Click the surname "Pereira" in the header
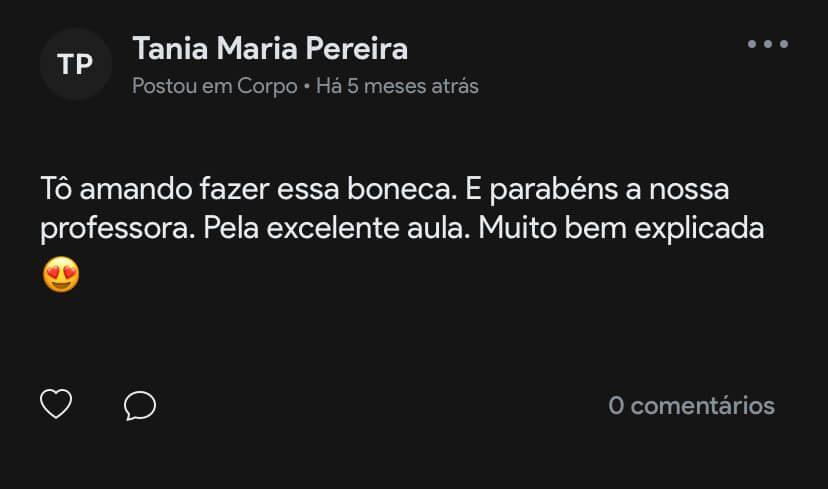Image resolution: width=828 pixels, height=489 pixels. (357, 49)
